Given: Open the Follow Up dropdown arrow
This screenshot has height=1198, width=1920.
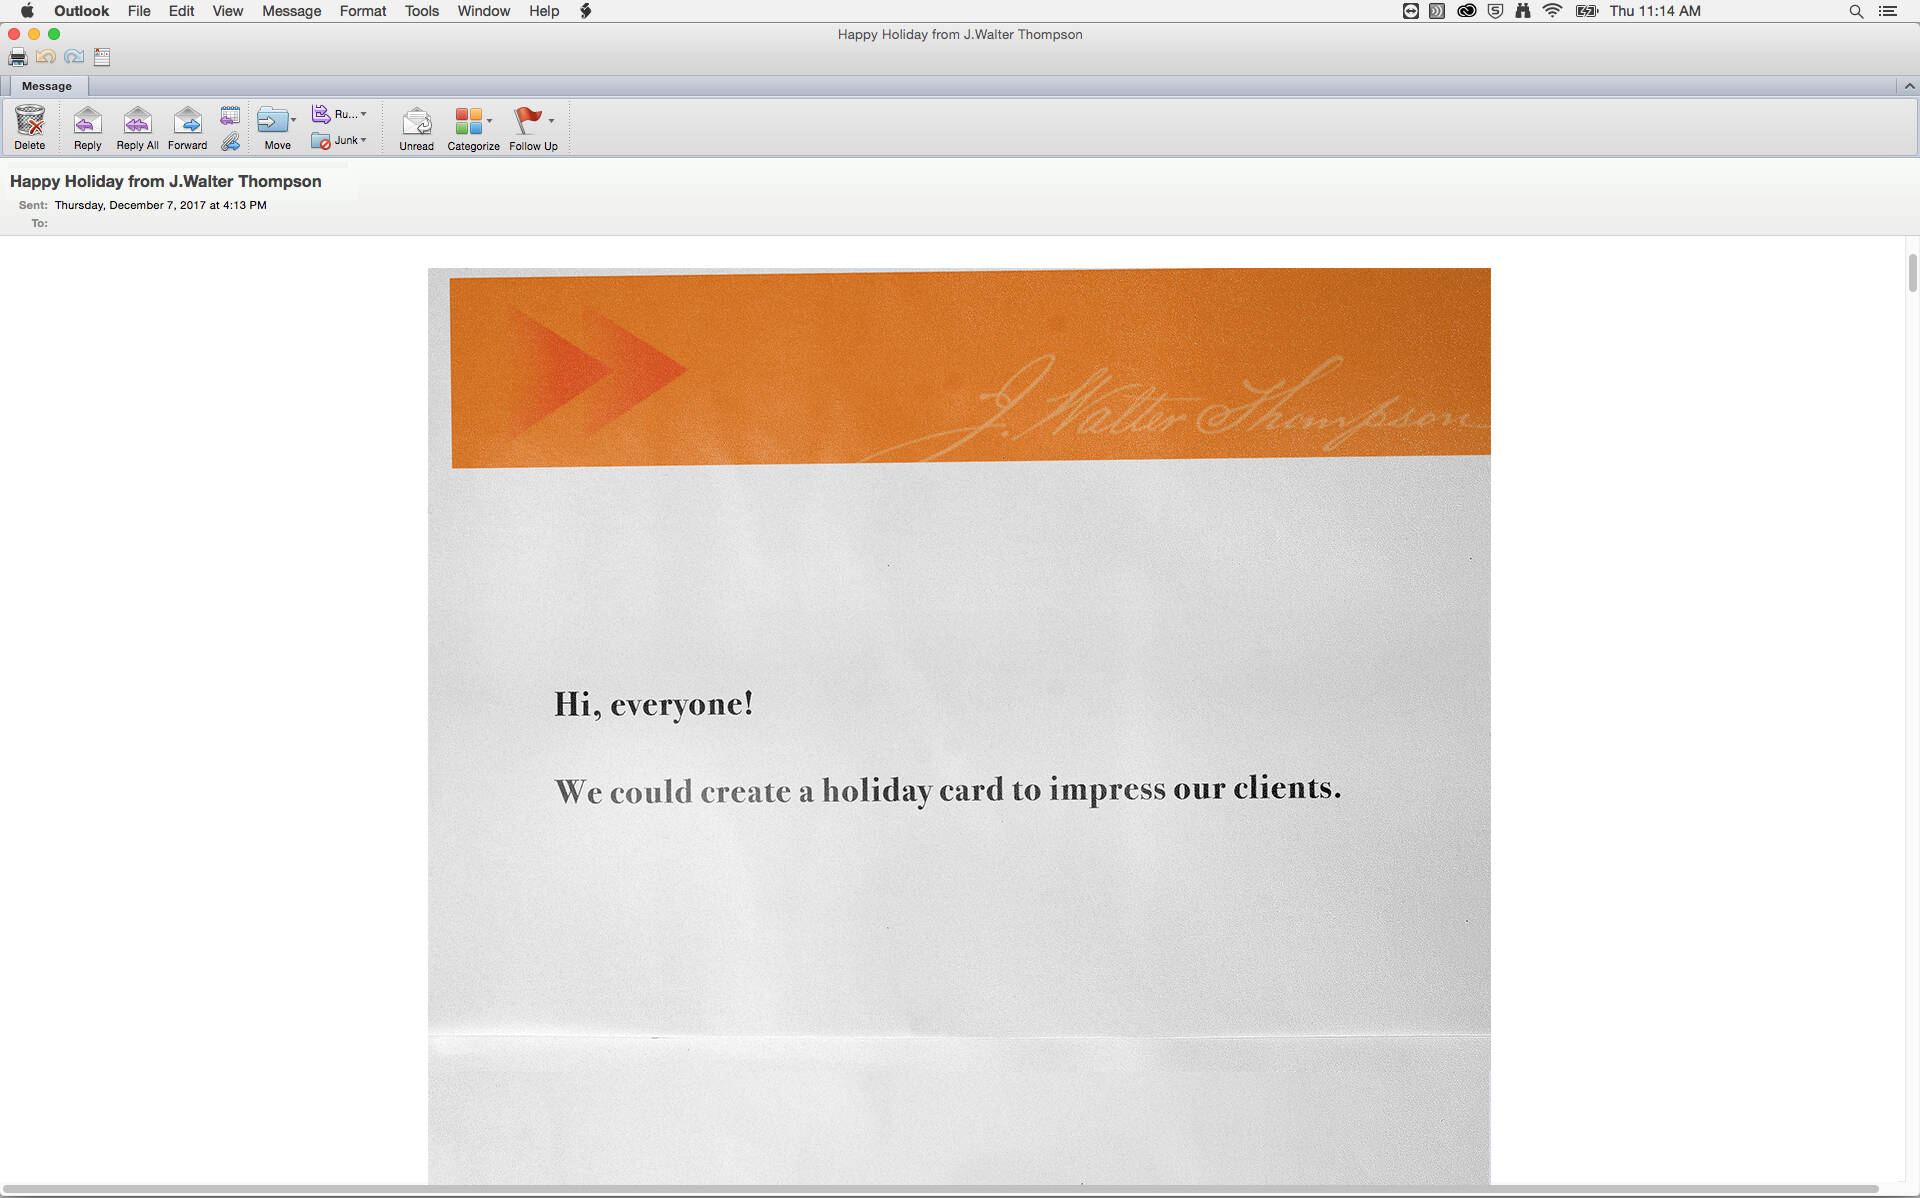Looking at the screenshot, I should click(551, 121).
